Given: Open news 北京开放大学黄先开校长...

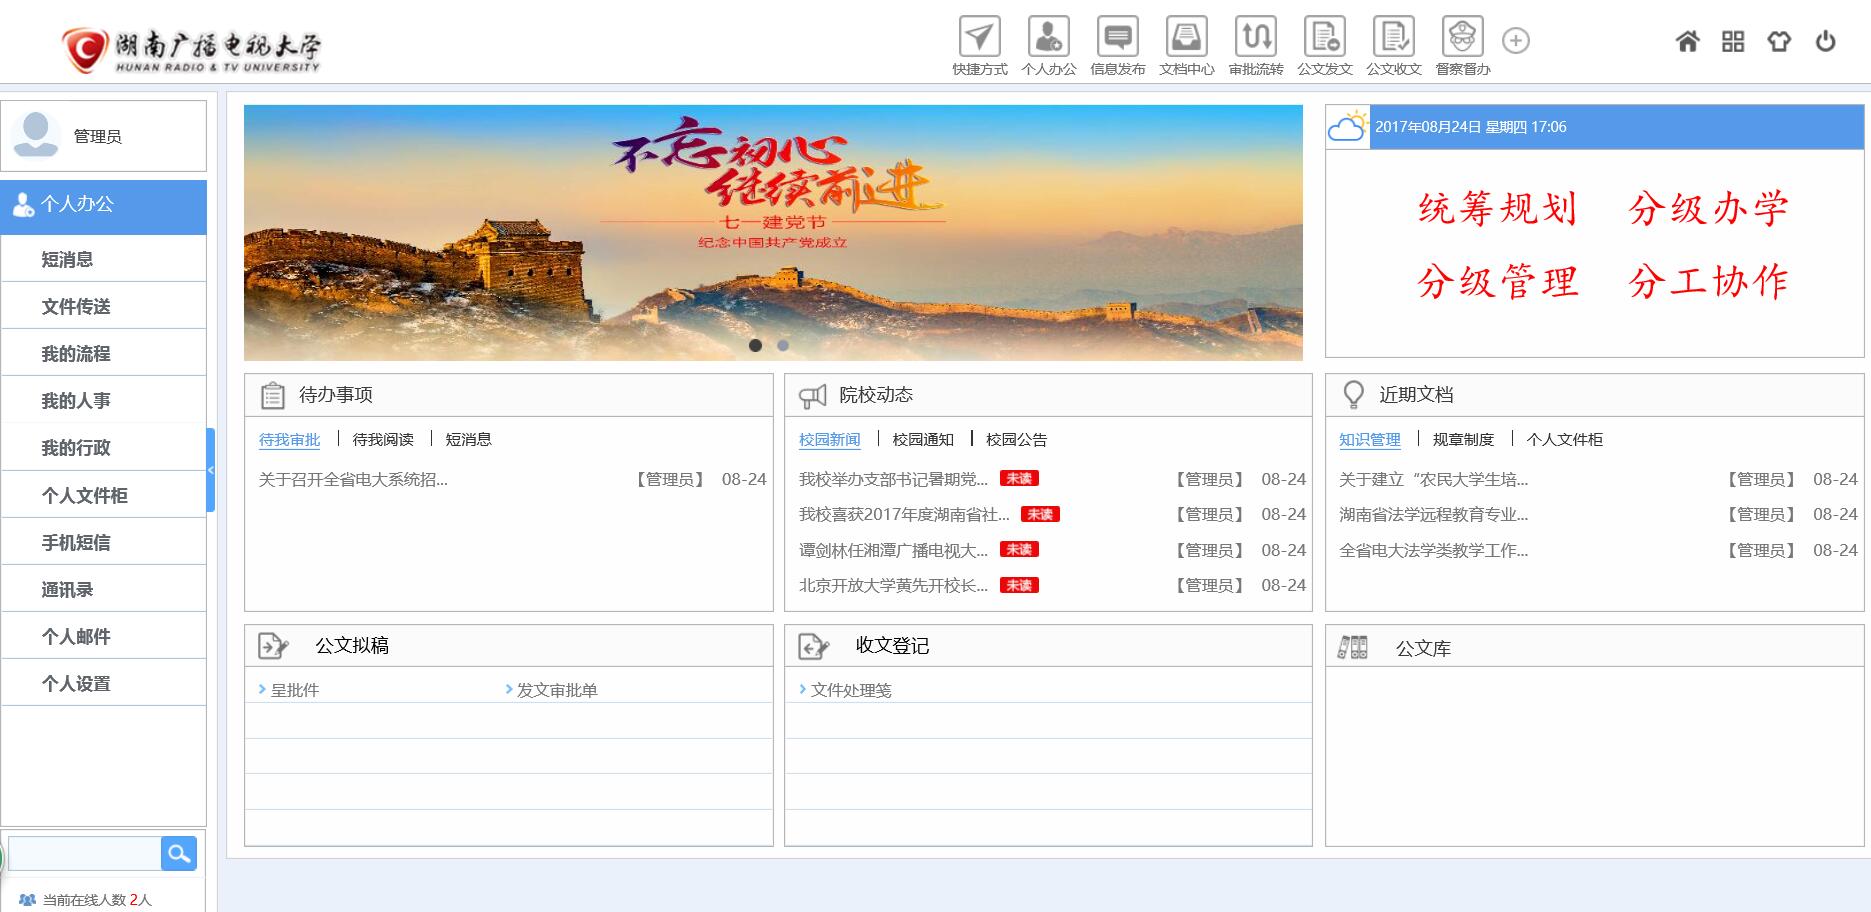Looking at the screenshot, I should click(893, 585).
